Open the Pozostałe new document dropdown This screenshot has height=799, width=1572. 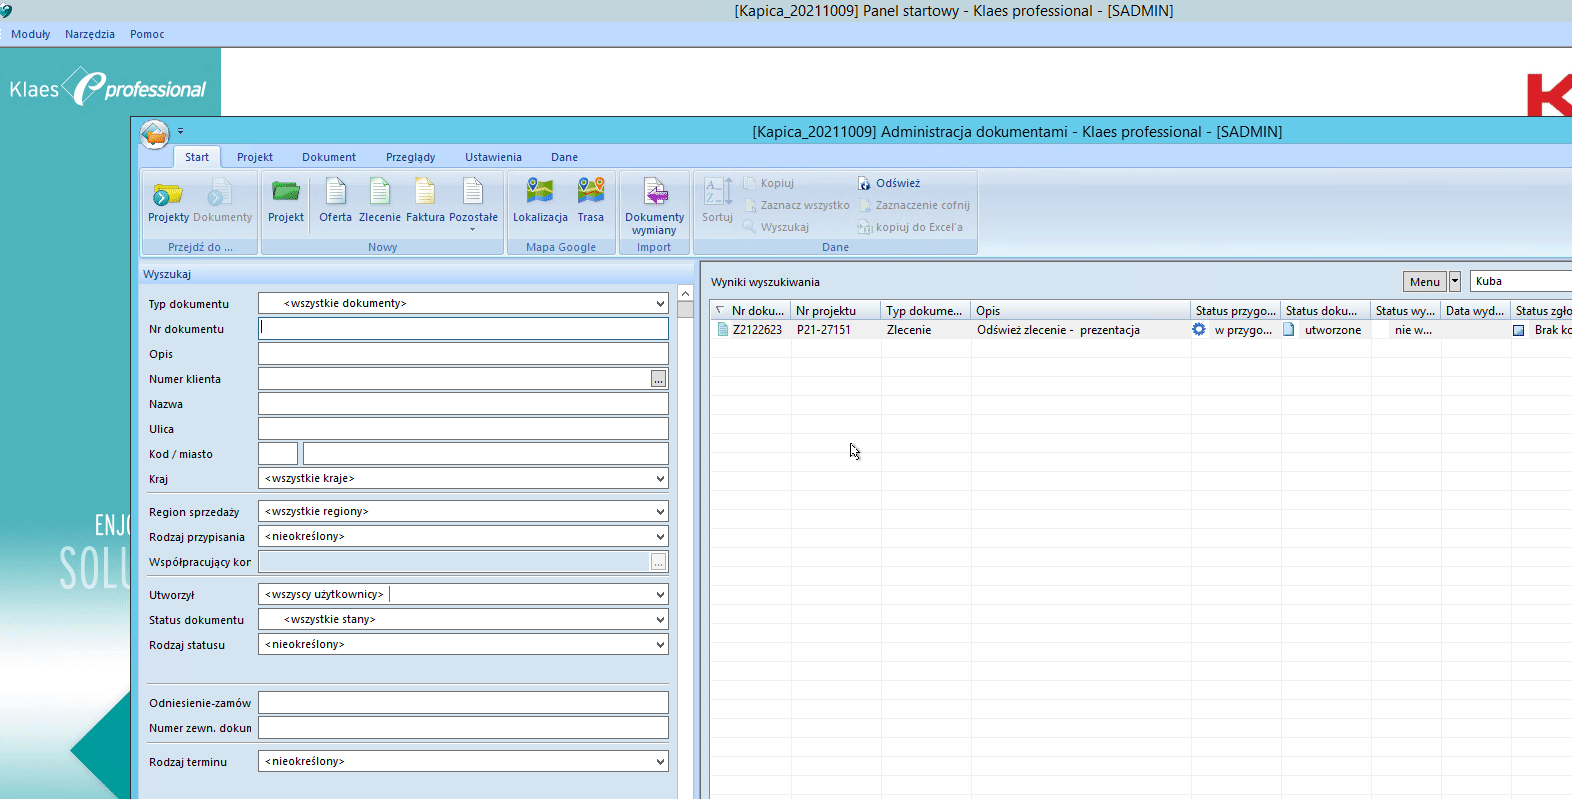(x=473, y=205)
